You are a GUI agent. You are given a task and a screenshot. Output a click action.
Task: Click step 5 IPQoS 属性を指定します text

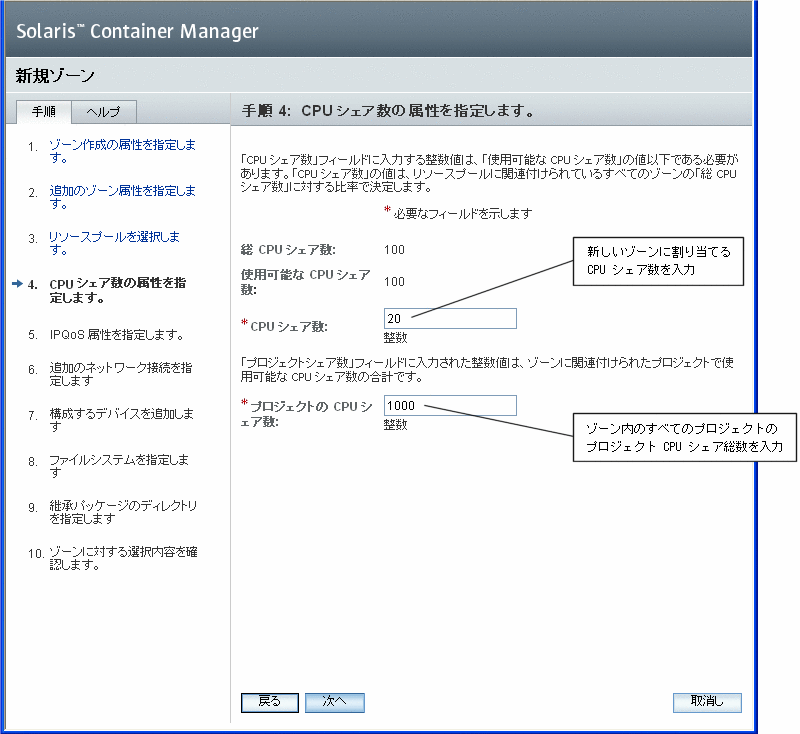[116, 335]
